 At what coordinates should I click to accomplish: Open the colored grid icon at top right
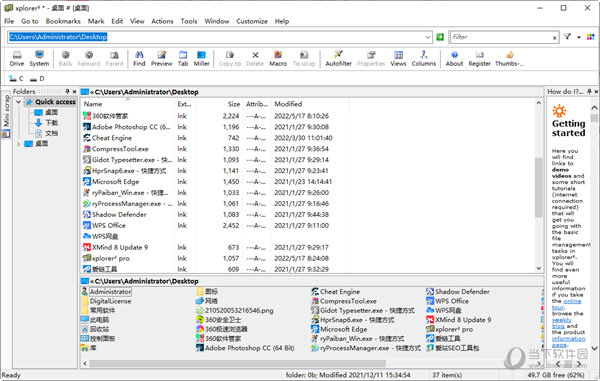coord(590,37)
